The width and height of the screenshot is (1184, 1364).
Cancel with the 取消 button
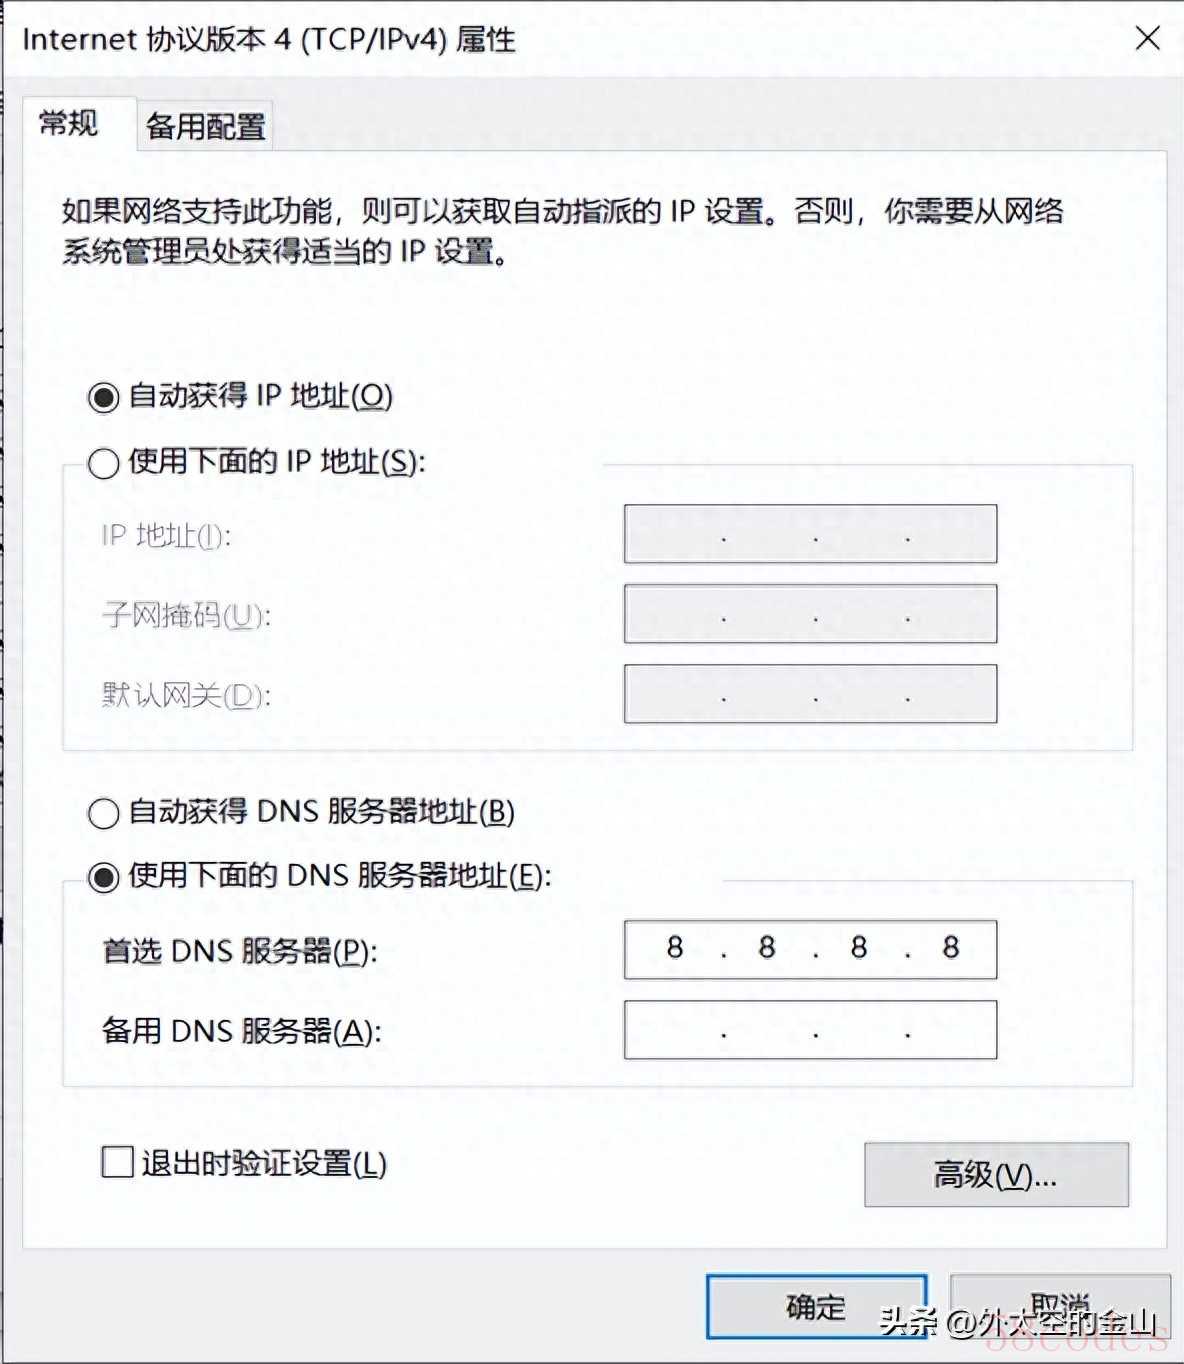[1060, 1306]
